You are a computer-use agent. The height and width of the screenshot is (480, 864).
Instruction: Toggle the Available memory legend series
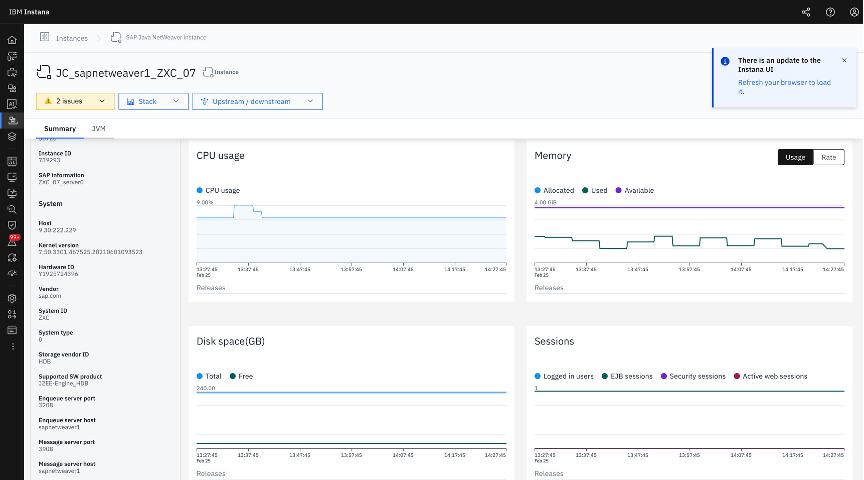coord(634,190)
